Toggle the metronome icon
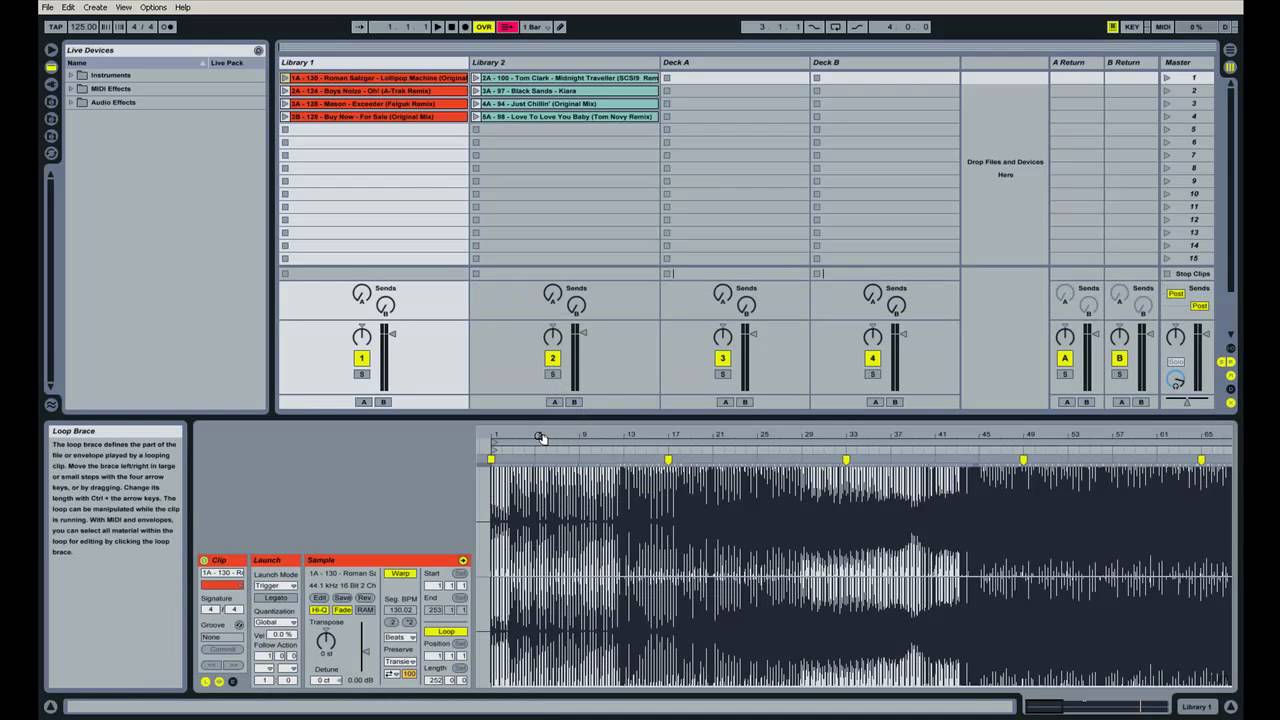The height and width of the screenshot is (720, 1280). pyautogui.click(x=167, y=27)
